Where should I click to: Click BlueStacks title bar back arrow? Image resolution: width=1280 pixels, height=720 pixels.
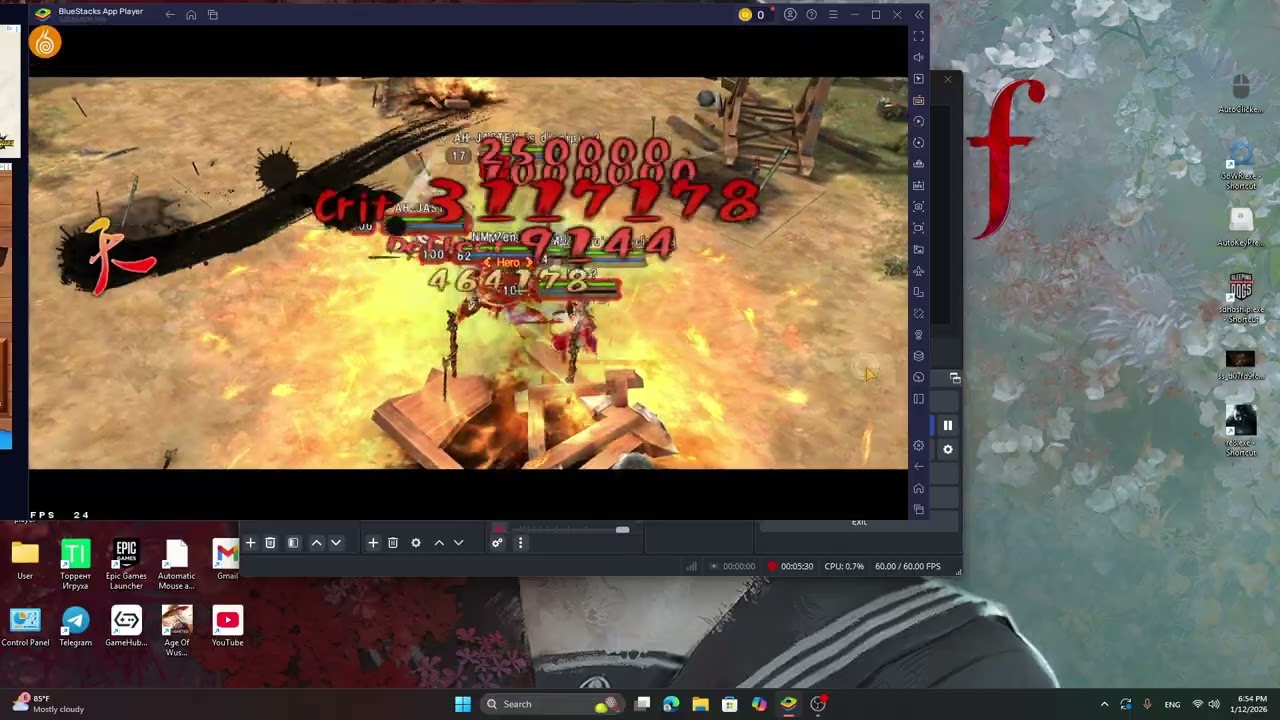tap(170, 15)
